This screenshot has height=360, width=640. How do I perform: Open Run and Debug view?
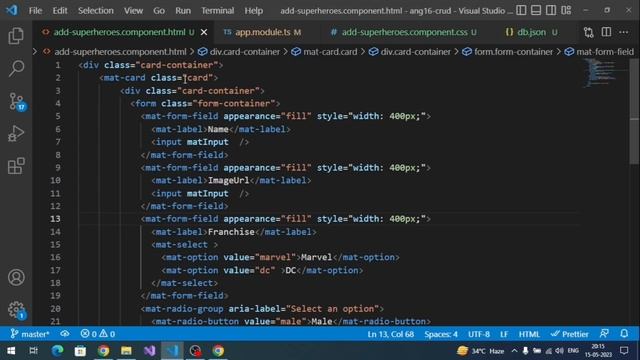[16, 133]
